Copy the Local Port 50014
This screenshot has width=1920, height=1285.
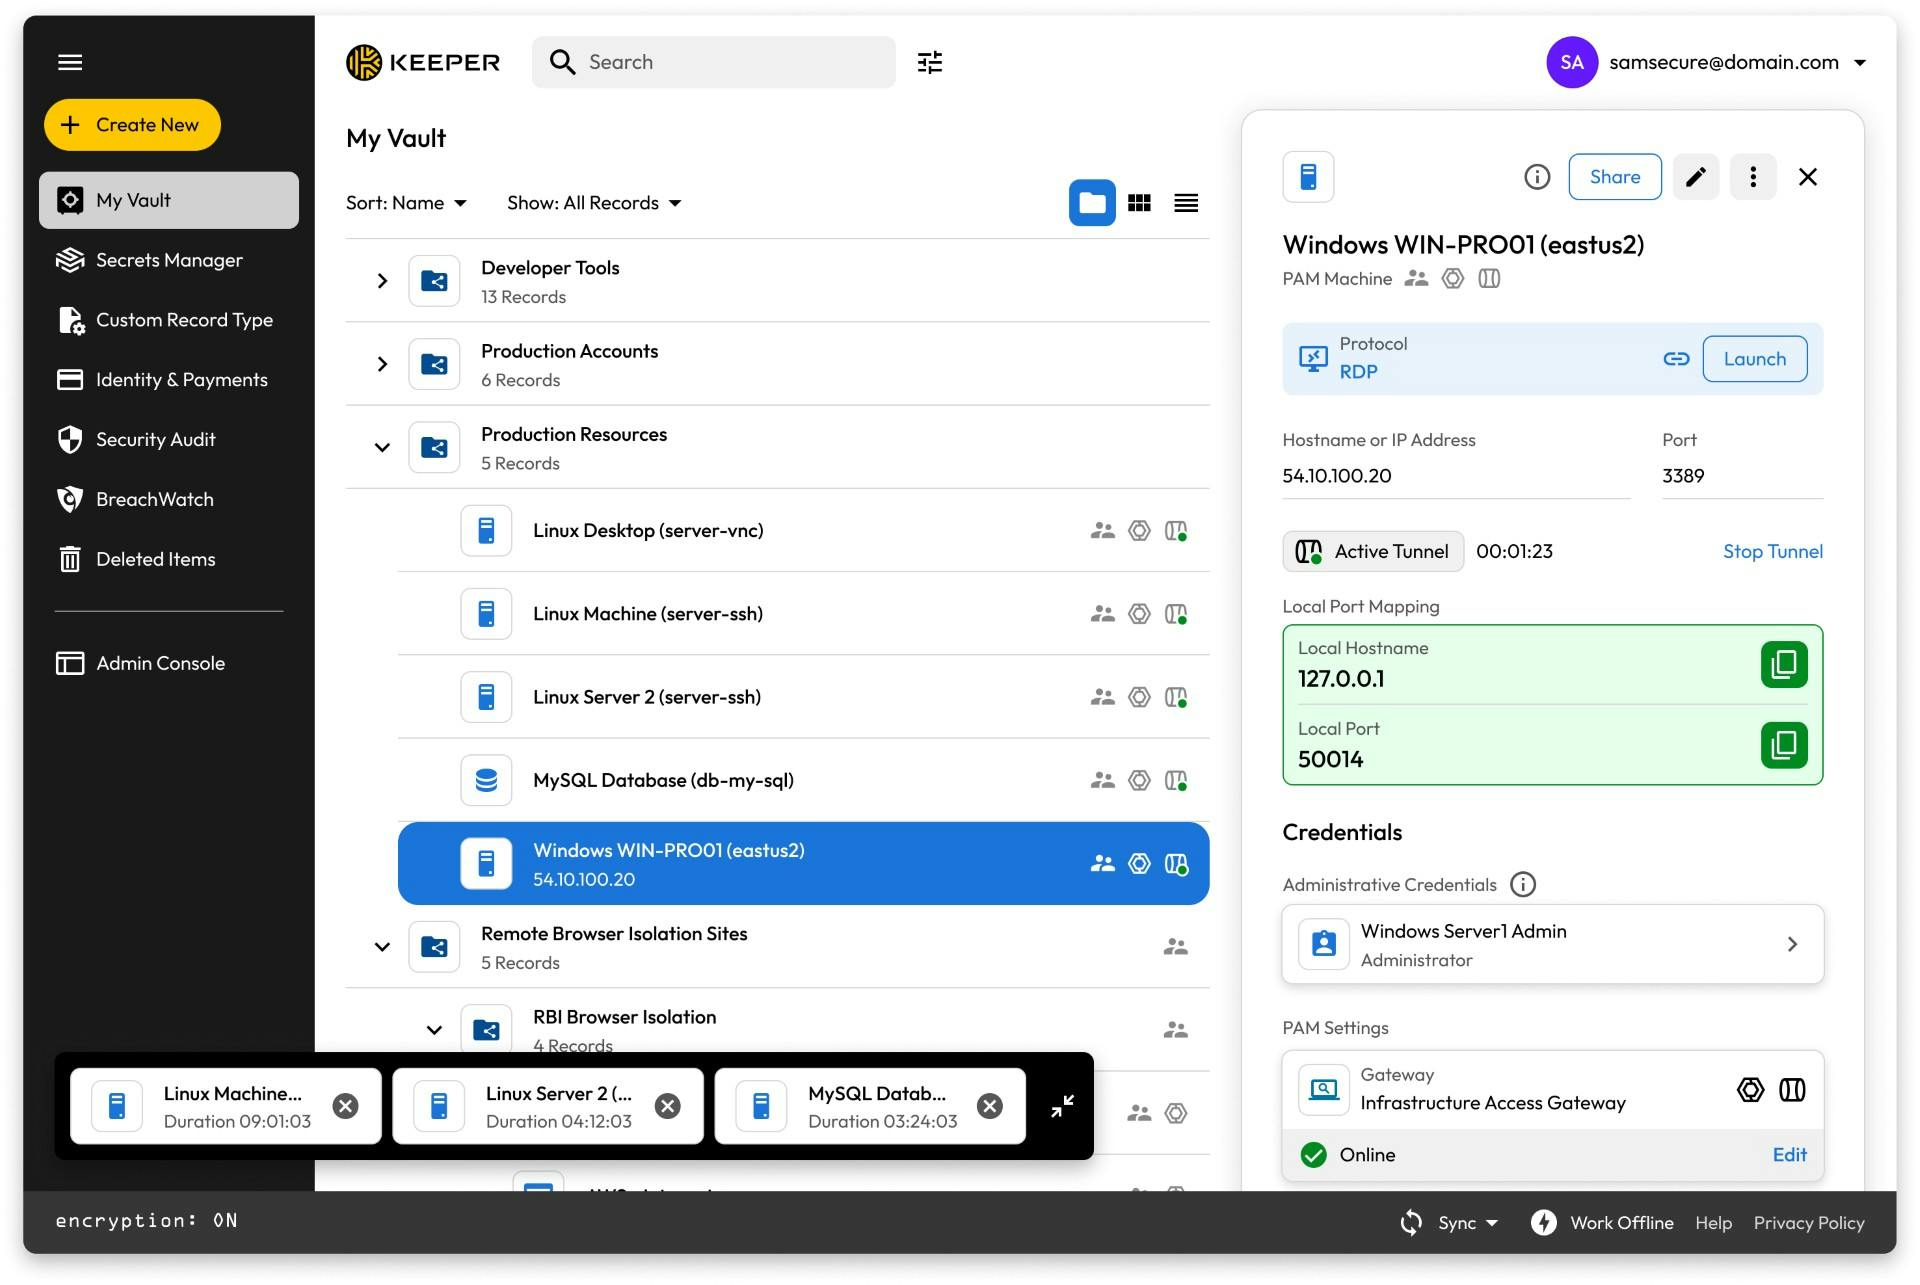[x=1785, y=744]
